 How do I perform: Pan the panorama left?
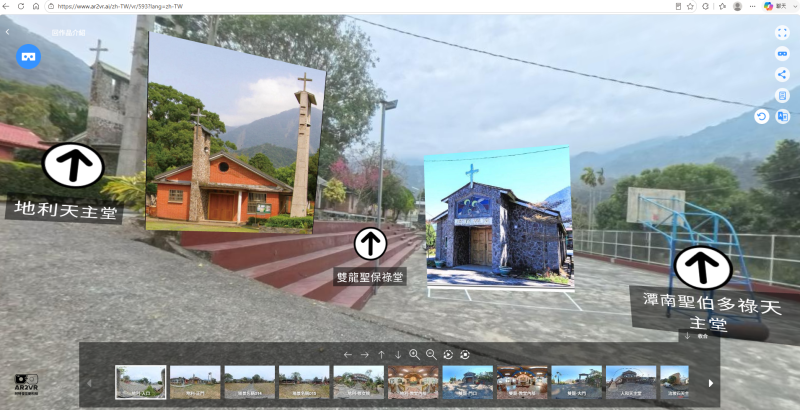tap(347, 355)
